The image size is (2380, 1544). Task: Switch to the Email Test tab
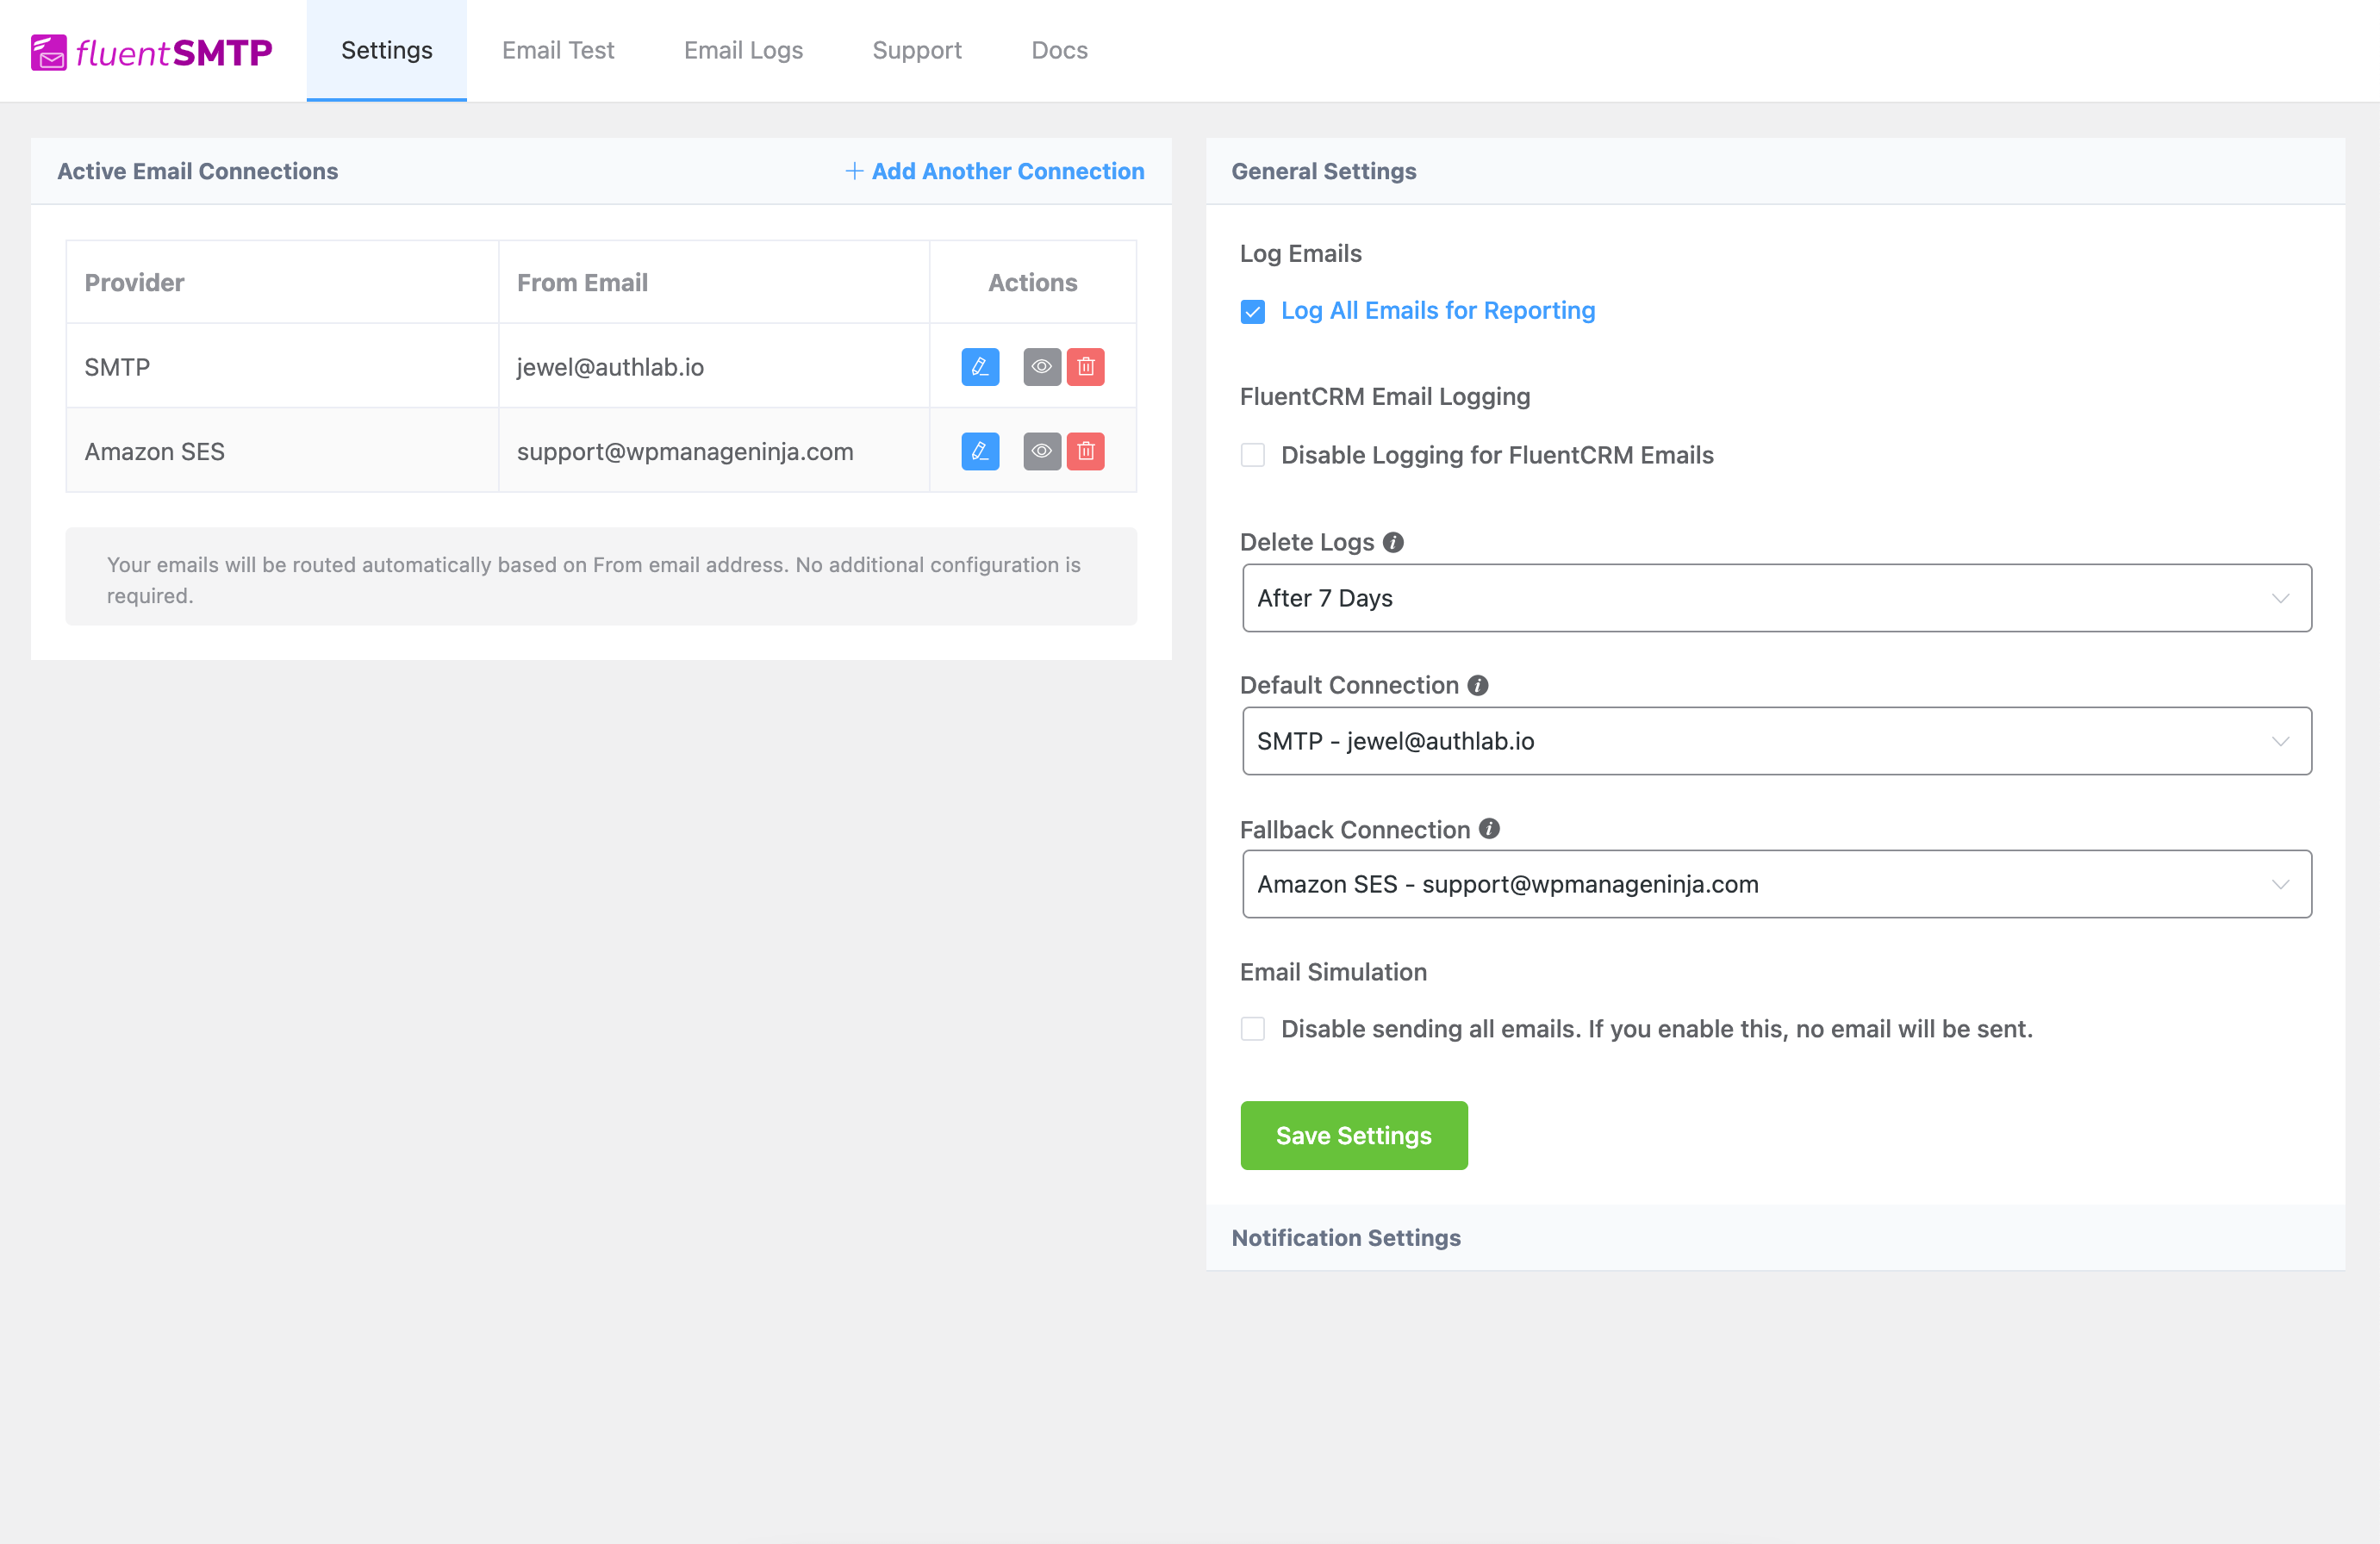[x=557, y=48]
